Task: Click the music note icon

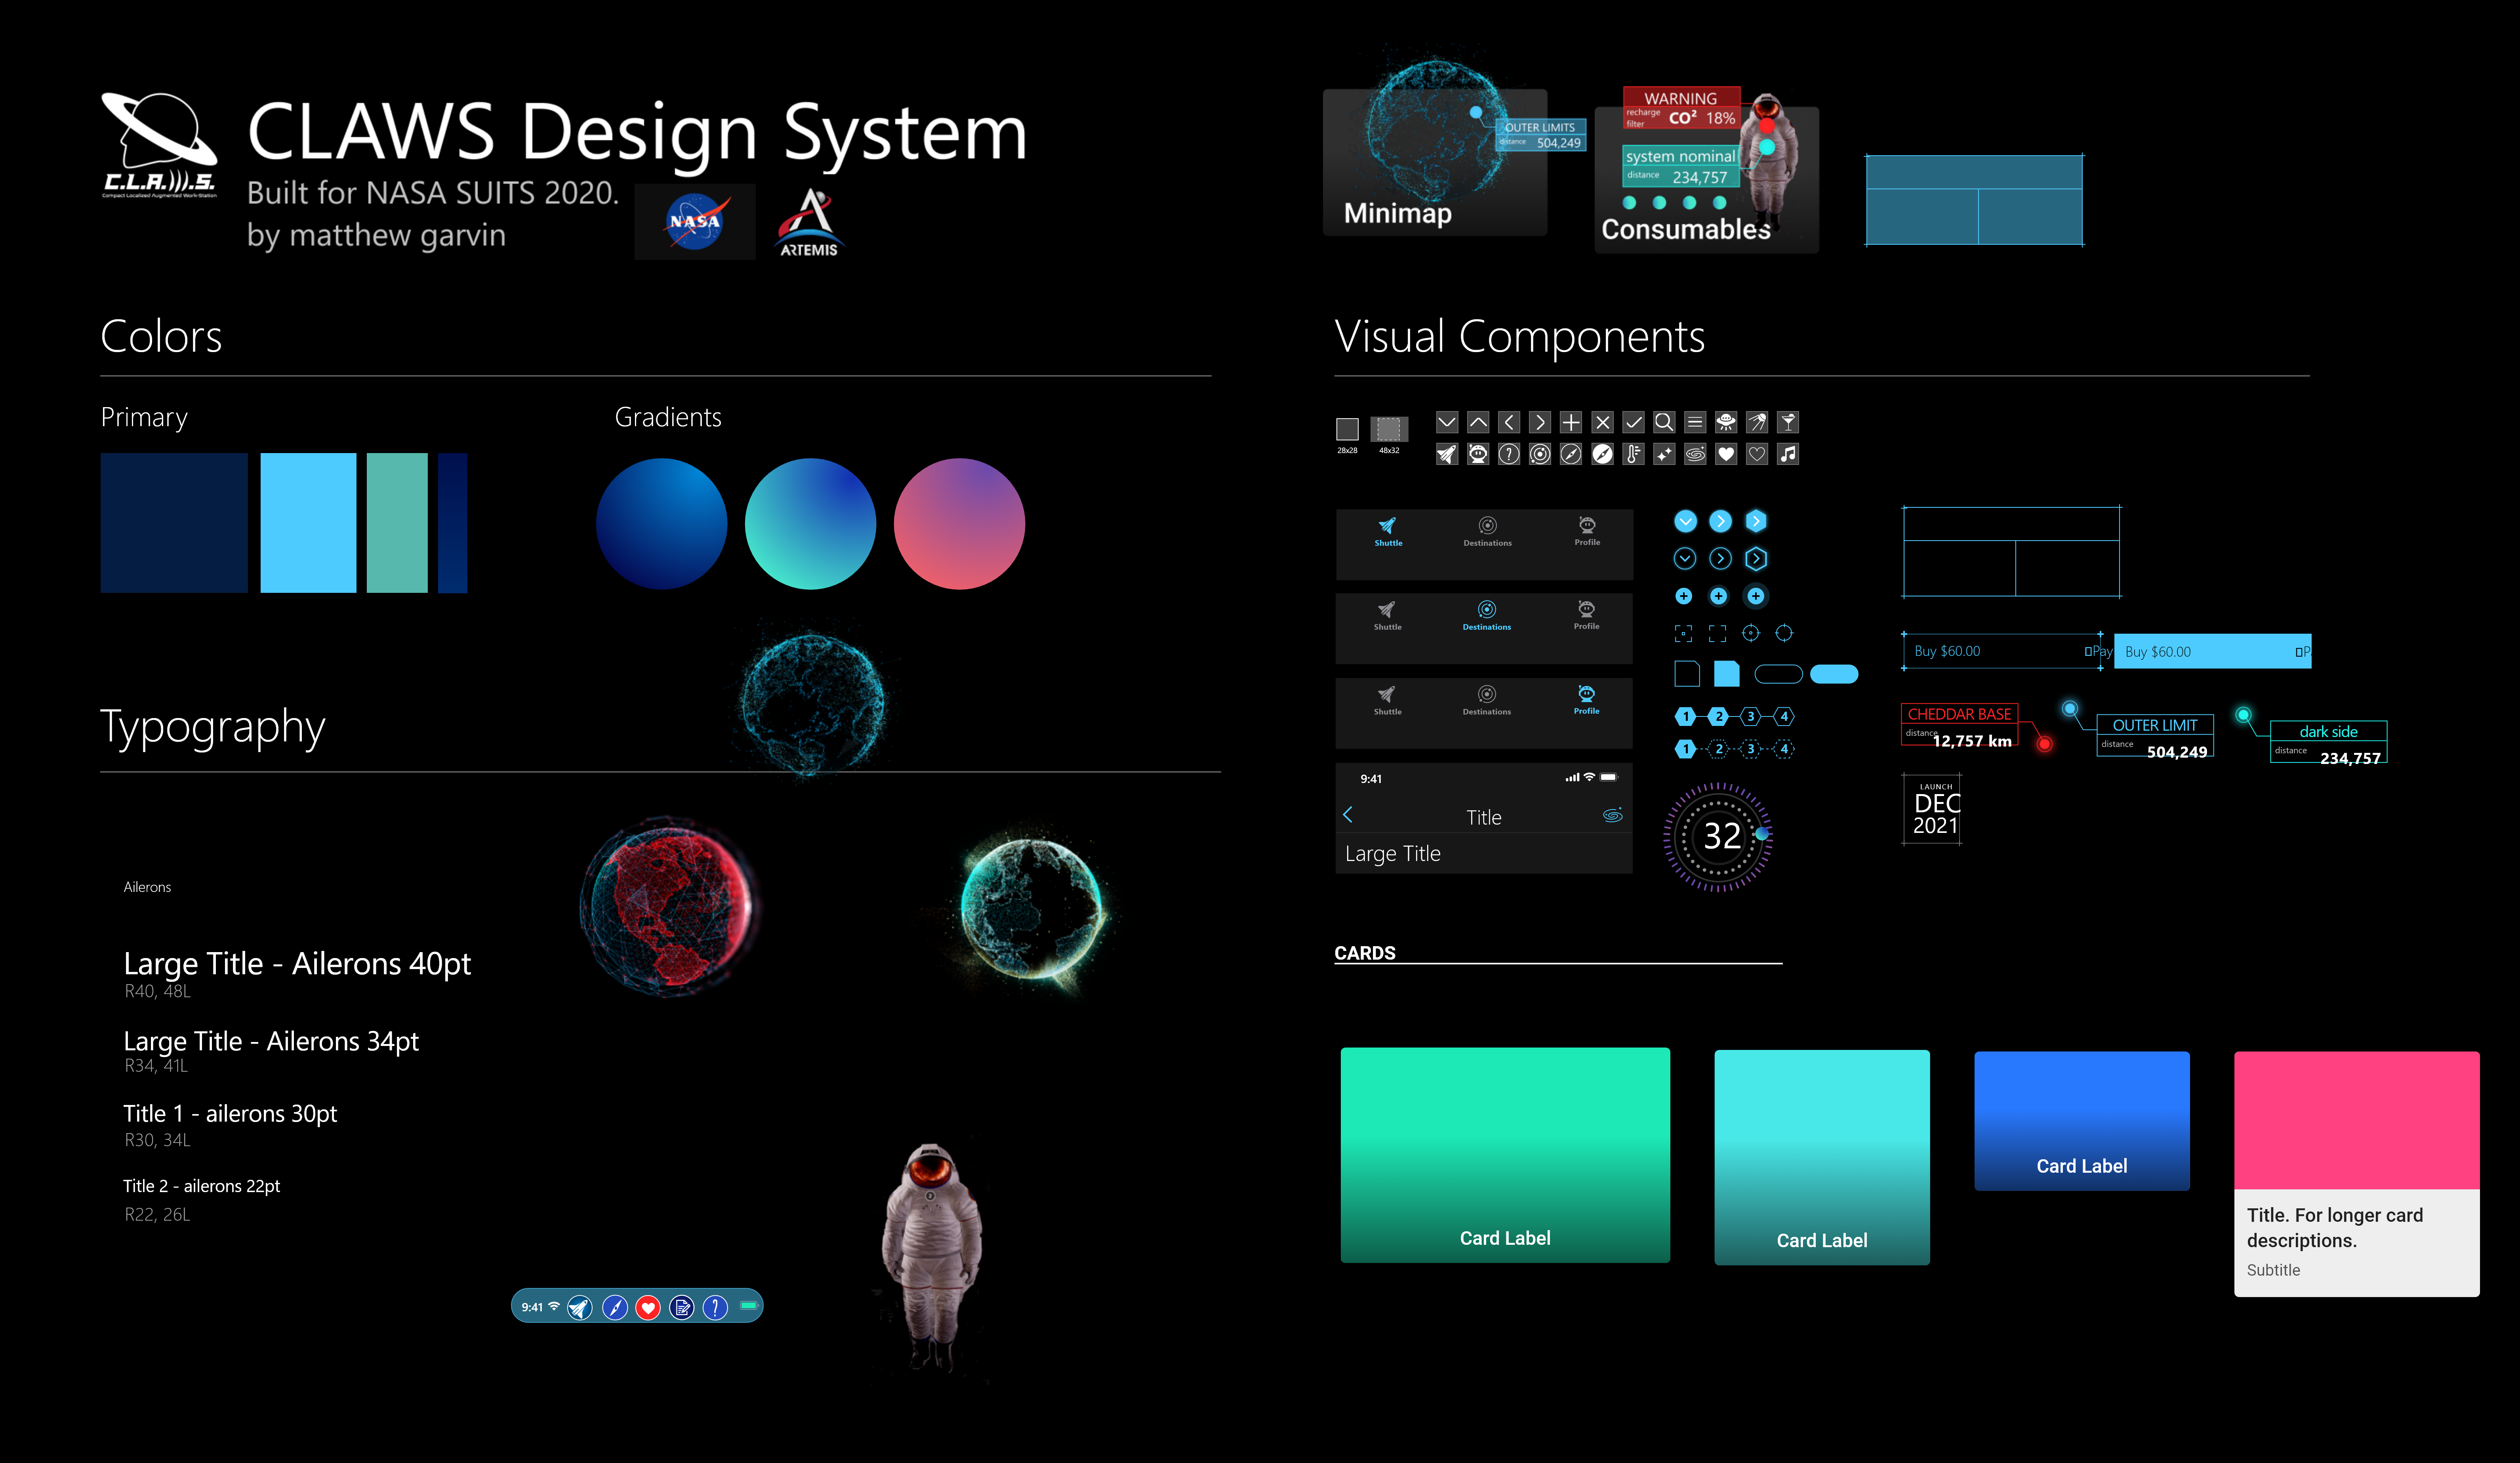Action: click(1788, 454)
